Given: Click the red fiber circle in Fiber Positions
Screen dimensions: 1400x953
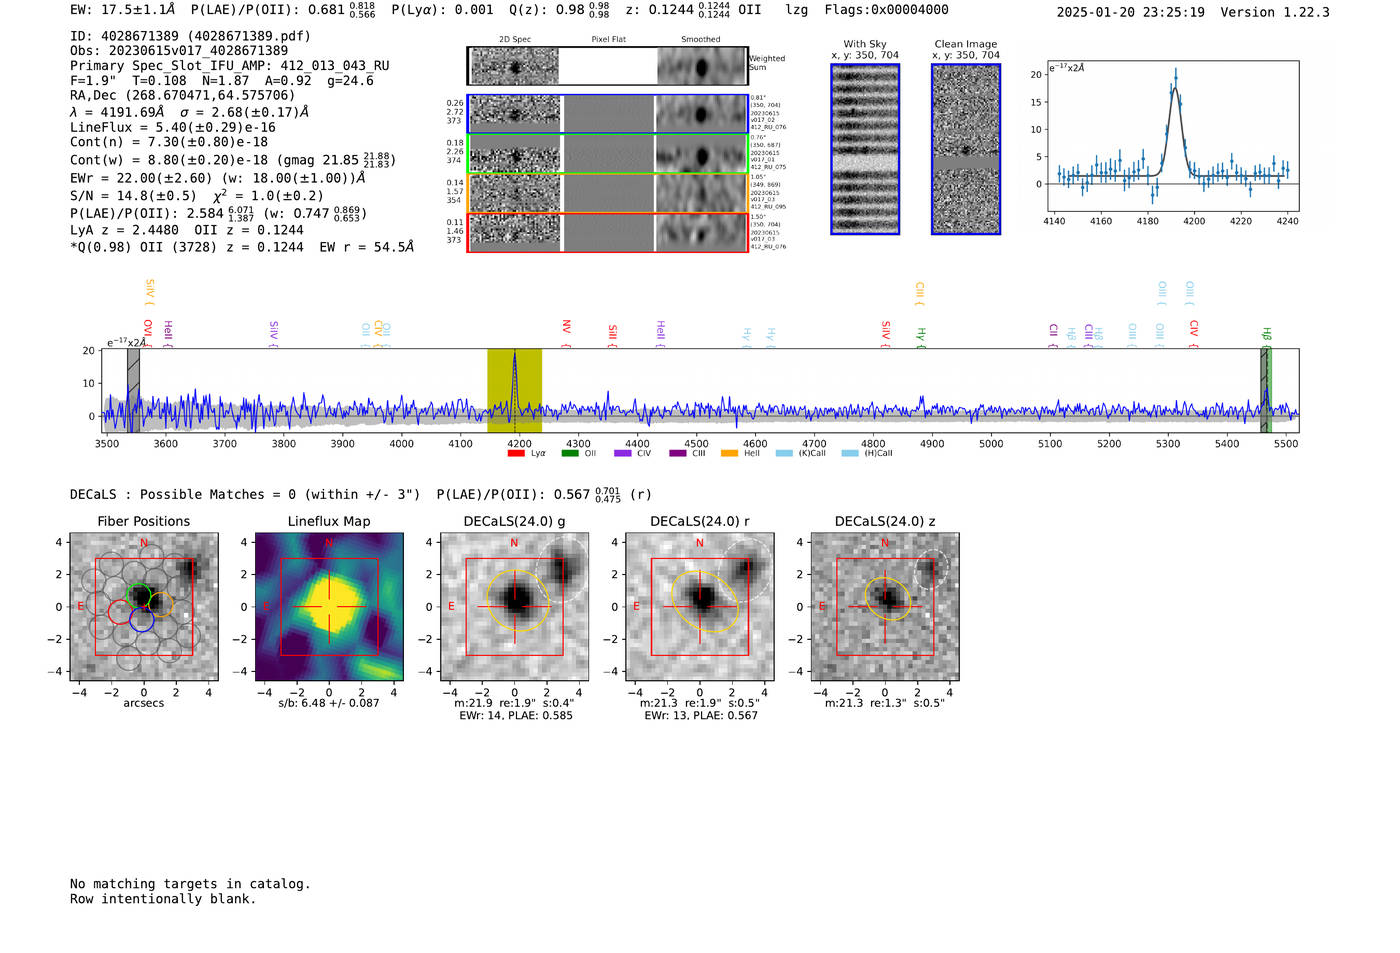Looking at the screenshot, I should (x=119, y=612).
